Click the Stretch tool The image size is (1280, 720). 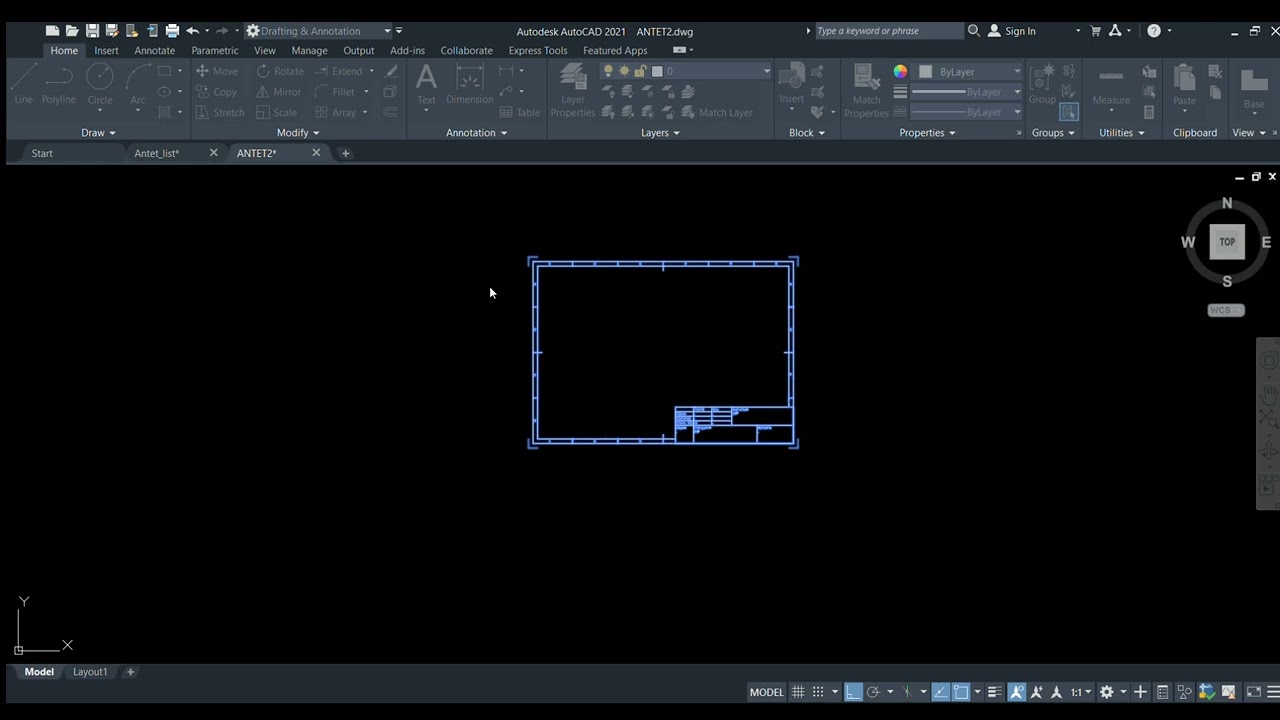(x=219, y=113)
